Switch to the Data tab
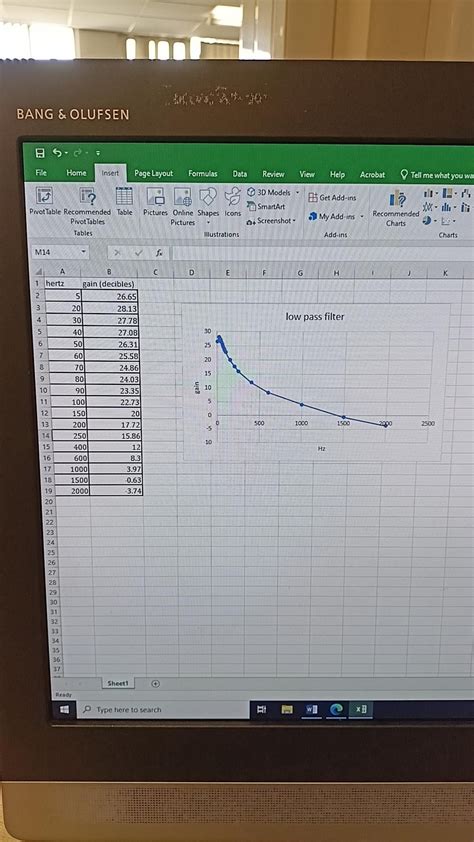 [239, 174]
